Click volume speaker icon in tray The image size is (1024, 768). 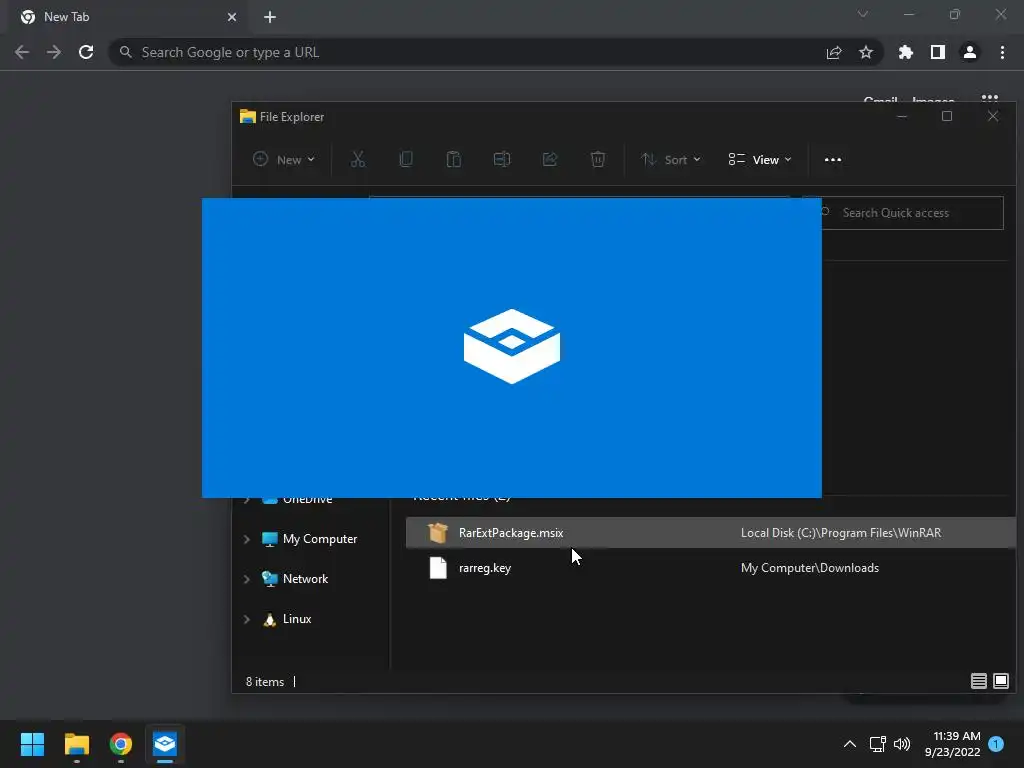(902, 744)
